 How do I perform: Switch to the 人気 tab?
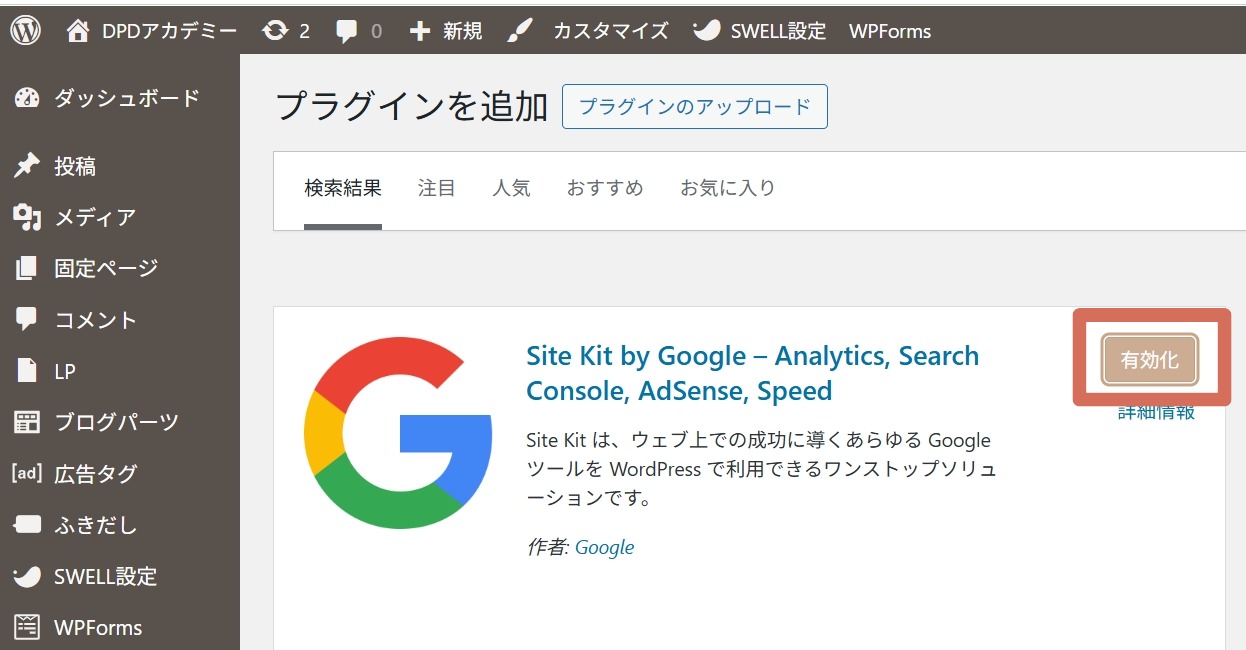pyautogui.click(x=511, y=188)
